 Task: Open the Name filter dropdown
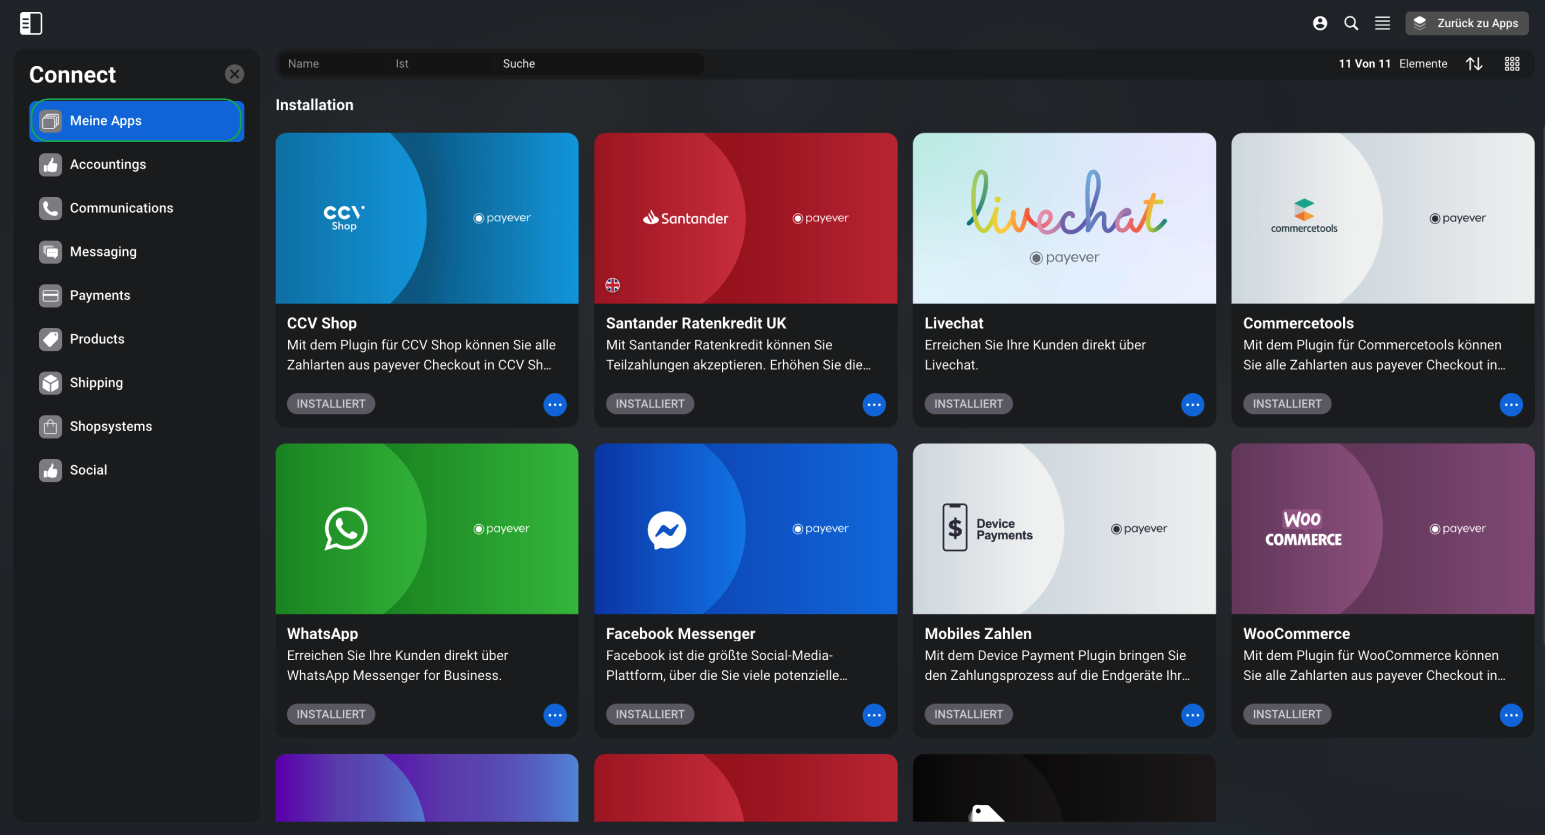(x=332, y=64)
